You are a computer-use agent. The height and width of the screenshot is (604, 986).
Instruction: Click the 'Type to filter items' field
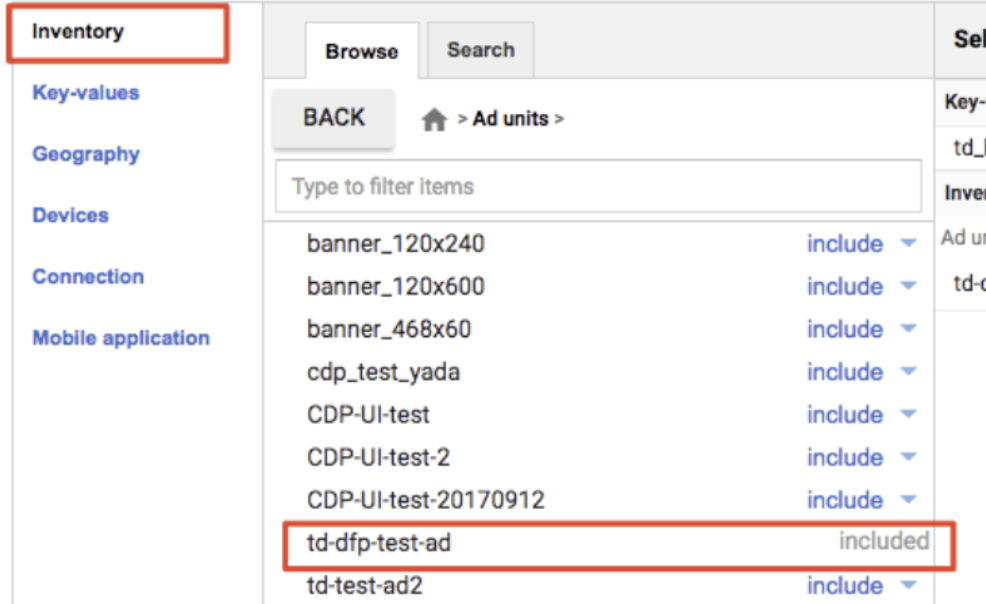coord(597,186)
